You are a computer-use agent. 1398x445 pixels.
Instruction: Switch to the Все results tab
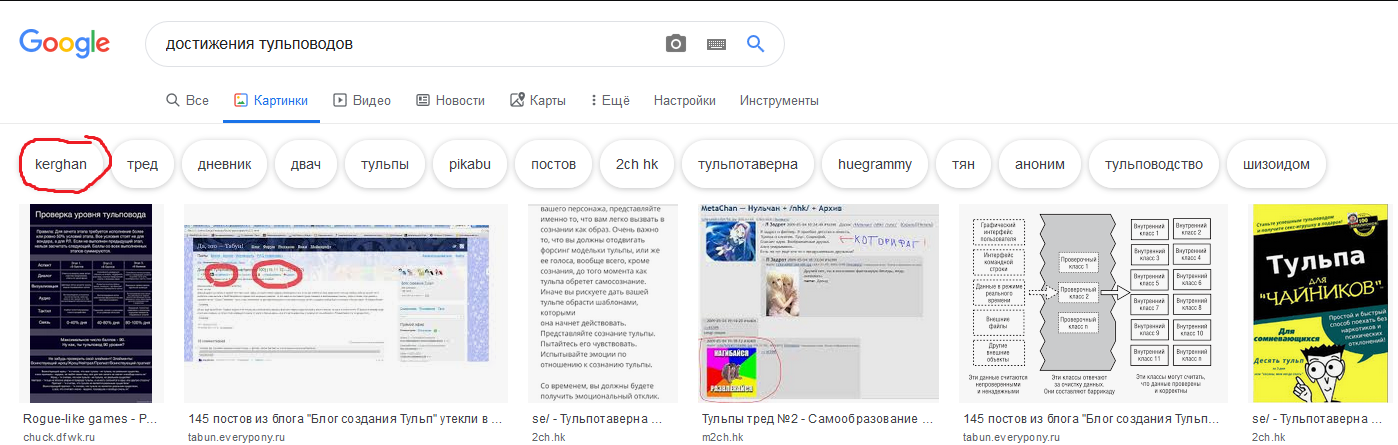coord(187,100)
